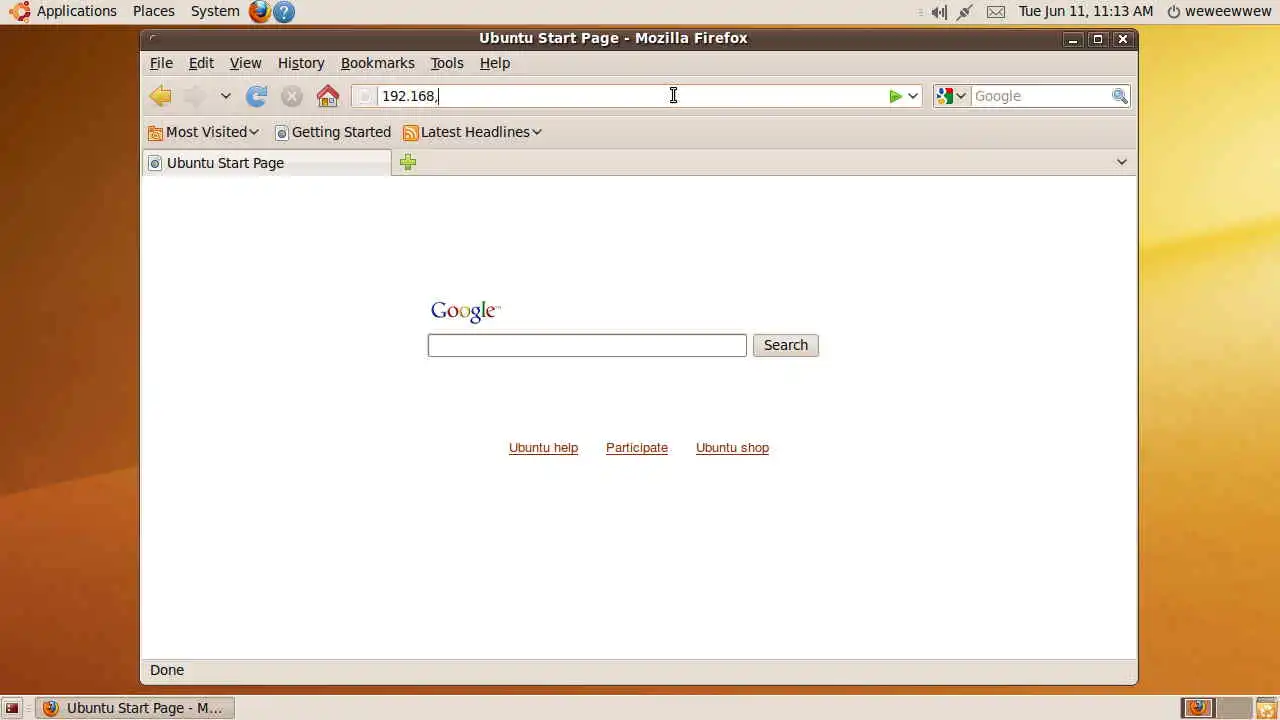This screenshot has width=1280, height=720.
Task: Switch to the second workspace in switcher
Action: pyautogui.click(x=1233, y=708)
